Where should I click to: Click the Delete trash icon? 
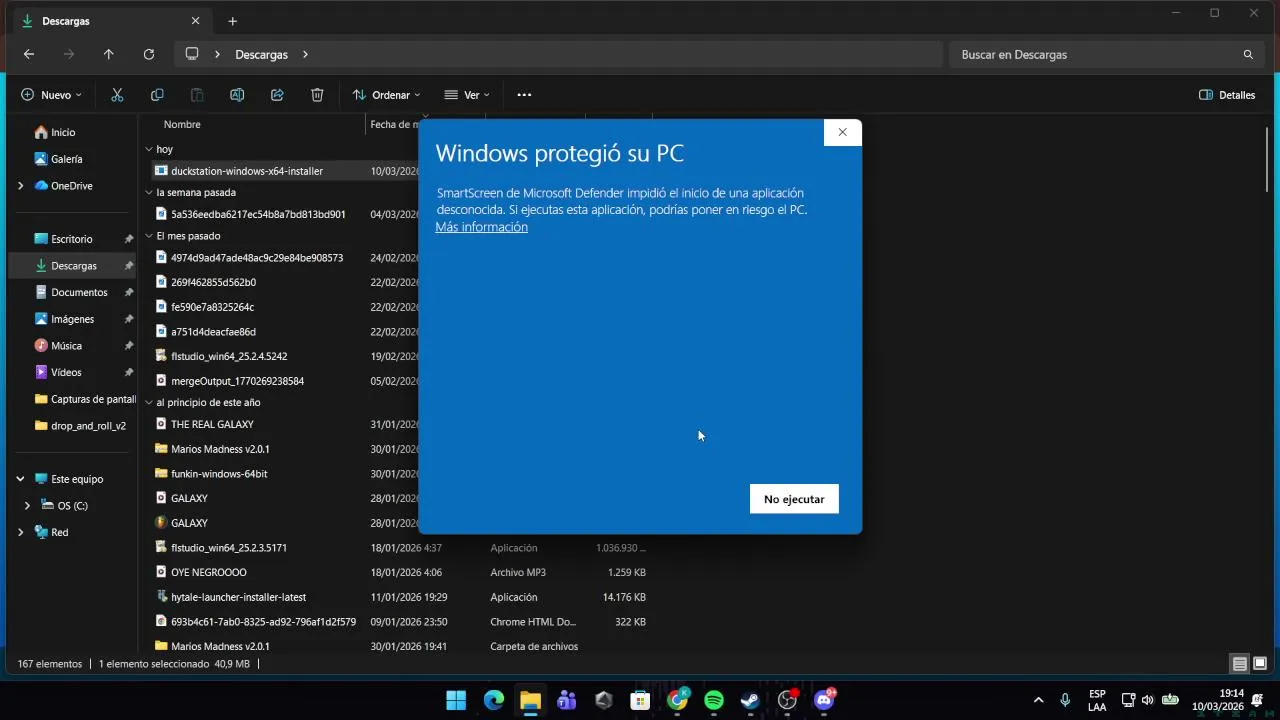(317, 95)
